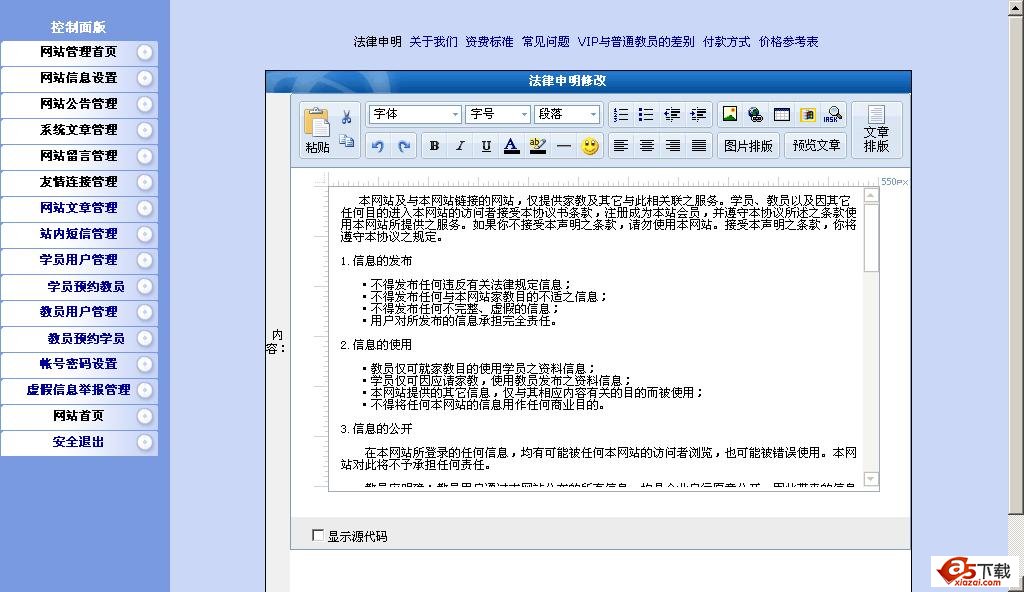Open 网站管理首页 in the sidebar

pos(78,52)
